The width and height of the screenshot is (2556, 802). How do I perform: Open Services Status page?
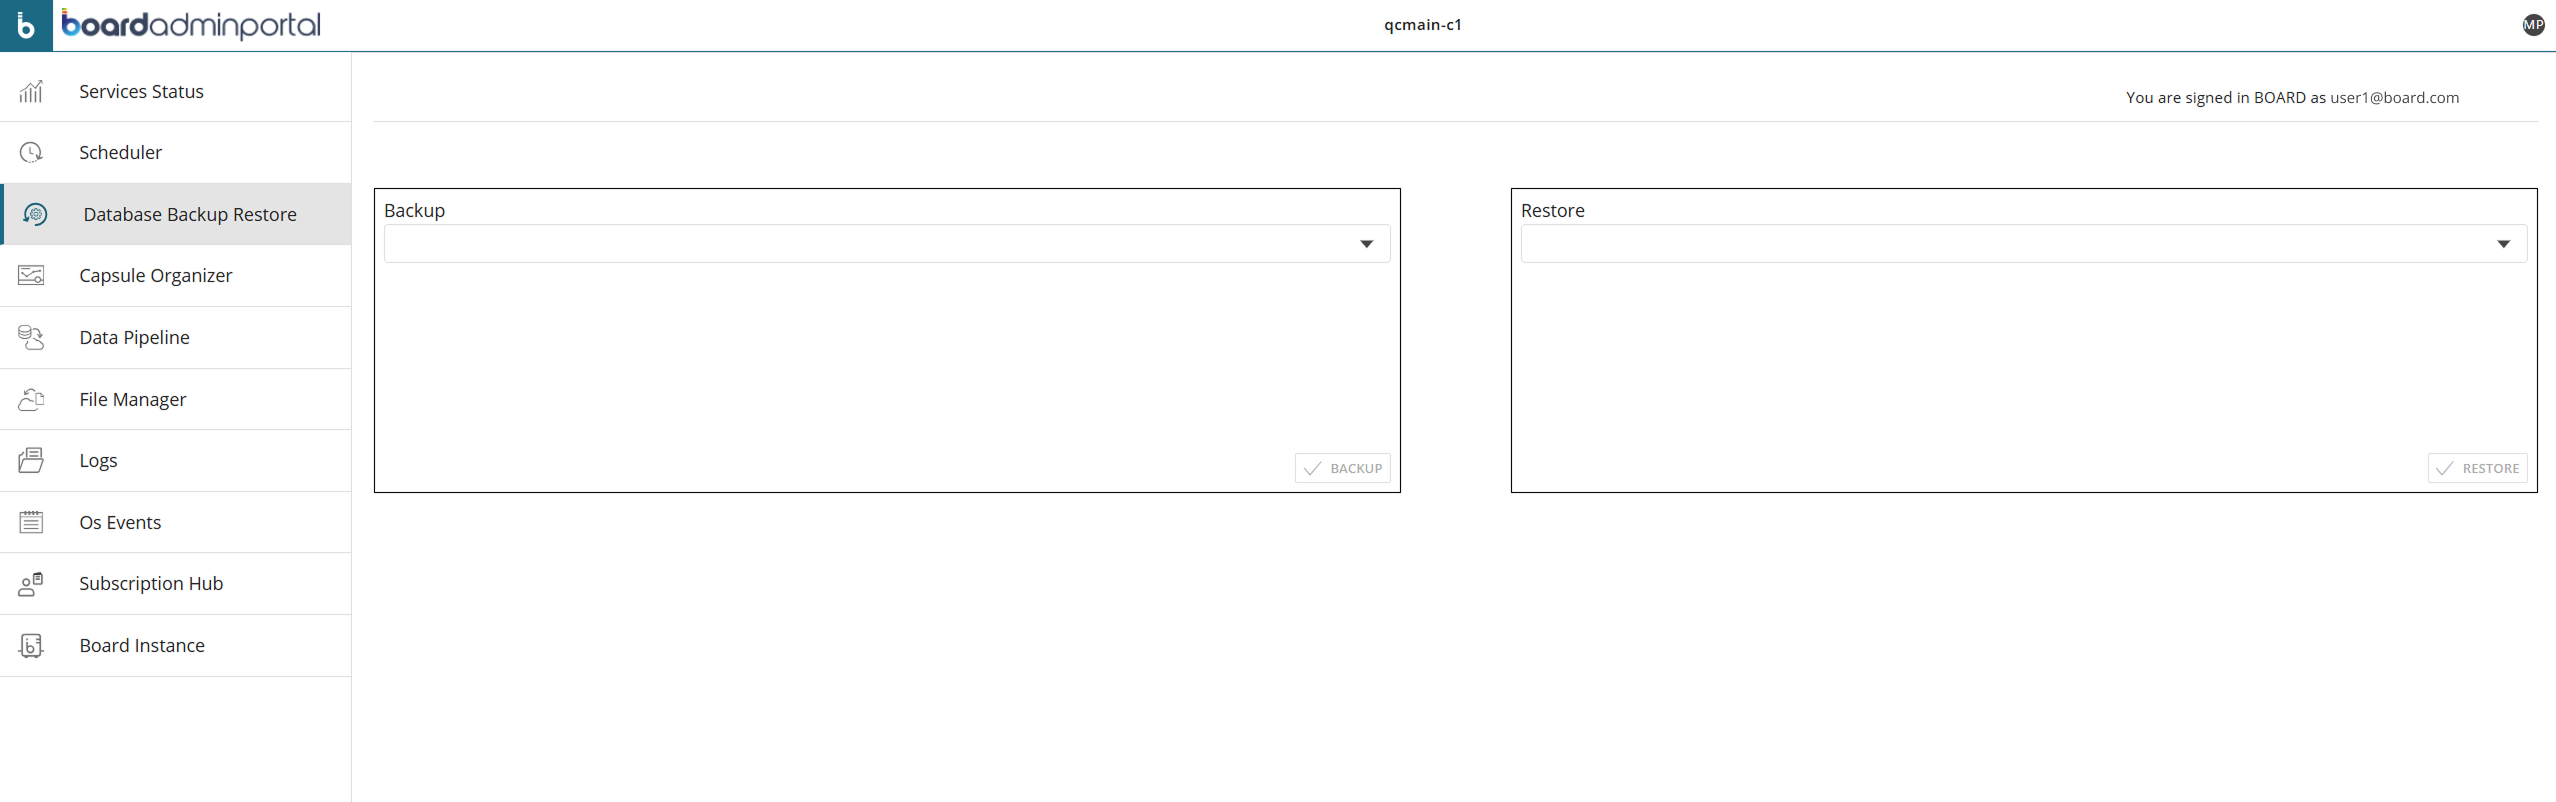[176, 91]
